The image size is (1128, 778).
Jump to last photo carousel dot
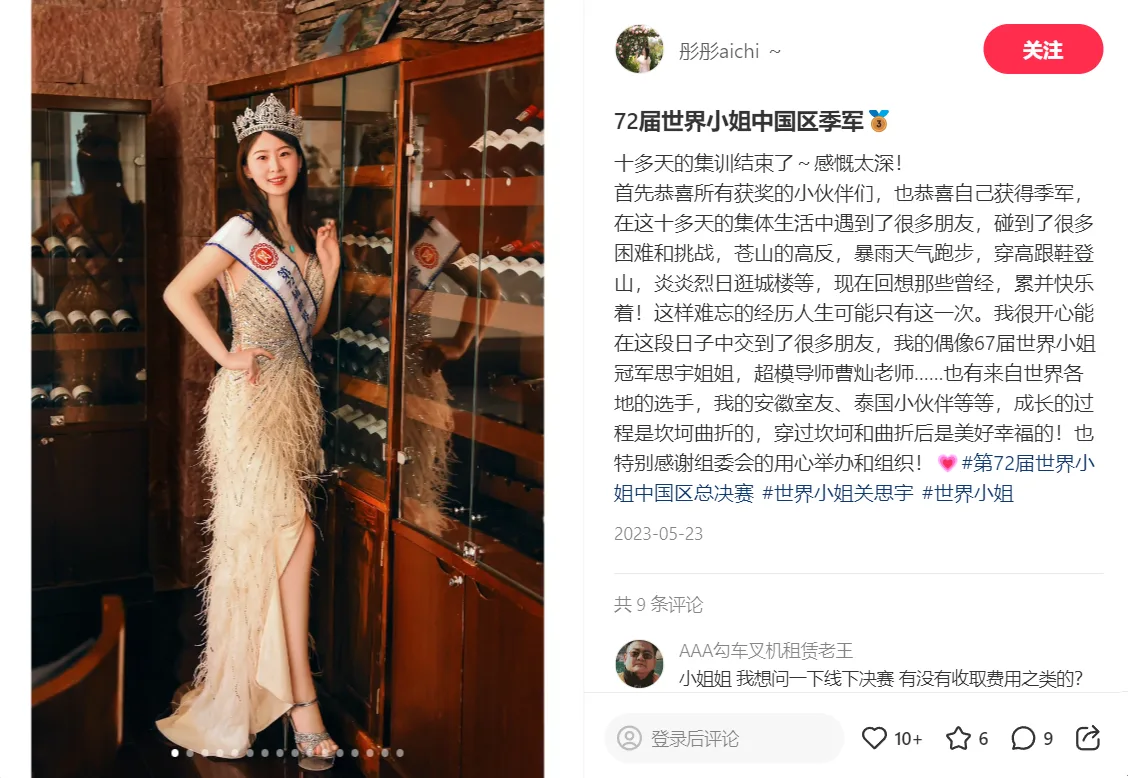pos(400,753)
